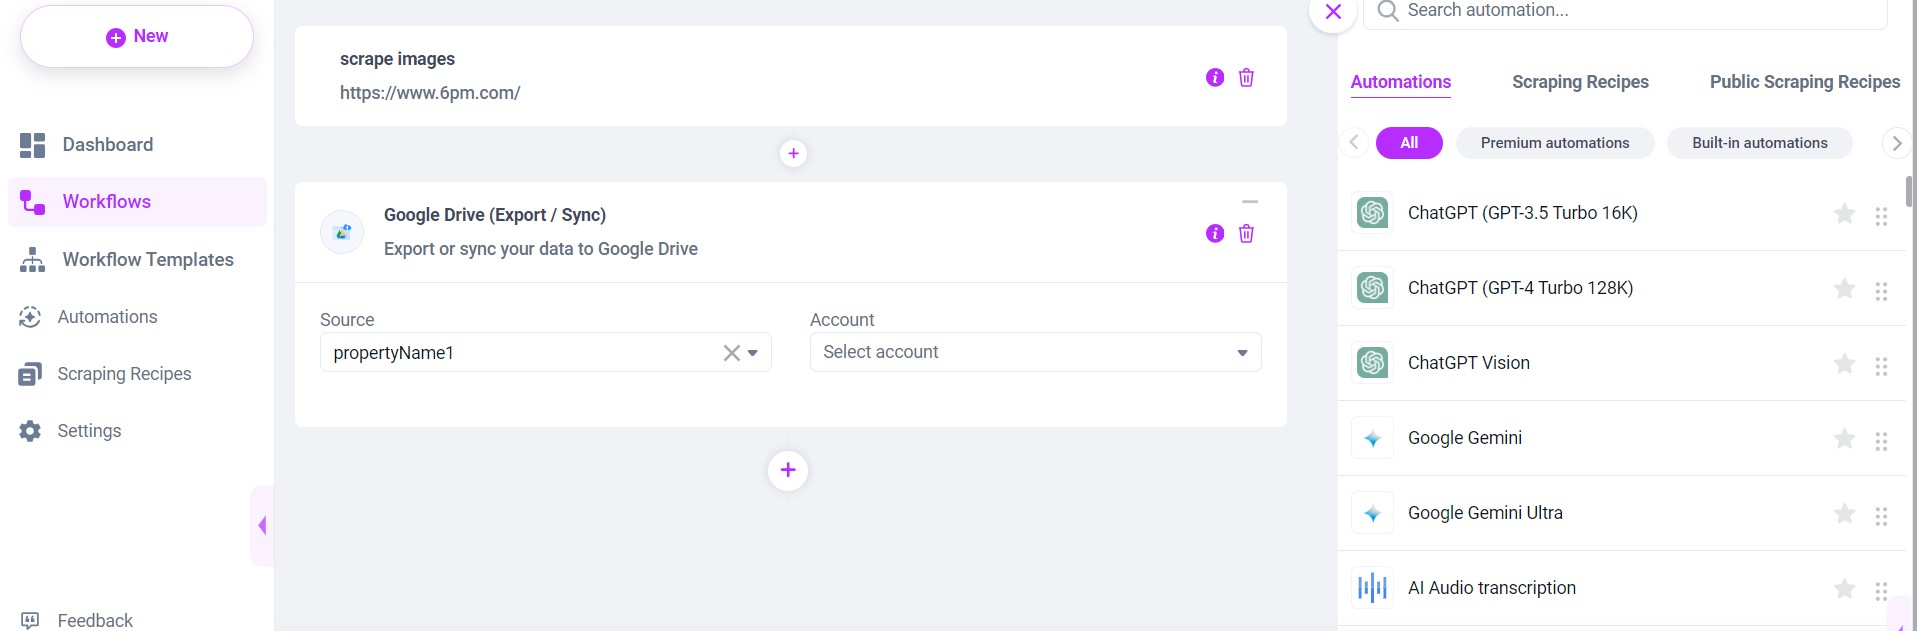
Task: Filter by Premium automations
Action: (1554, 143)
